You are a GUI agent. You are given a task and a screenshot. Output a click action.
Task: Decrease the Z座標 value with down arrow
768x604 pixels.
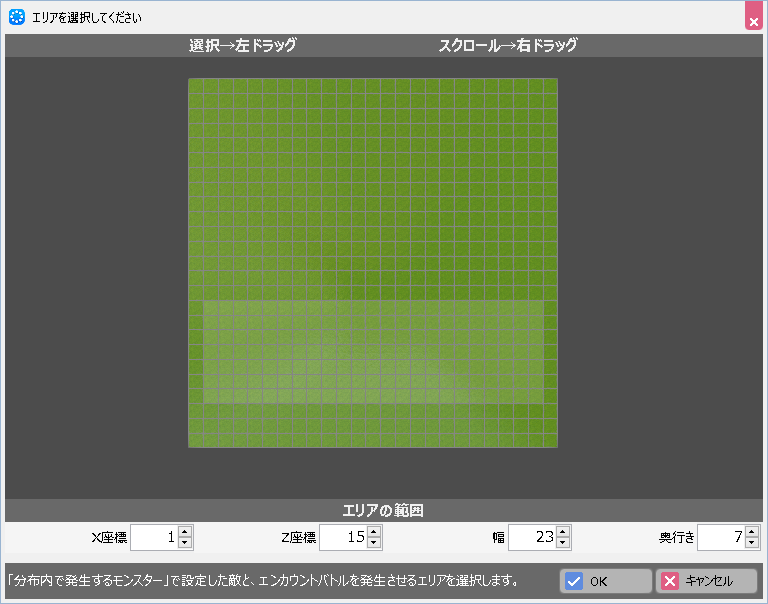point(374,543)
